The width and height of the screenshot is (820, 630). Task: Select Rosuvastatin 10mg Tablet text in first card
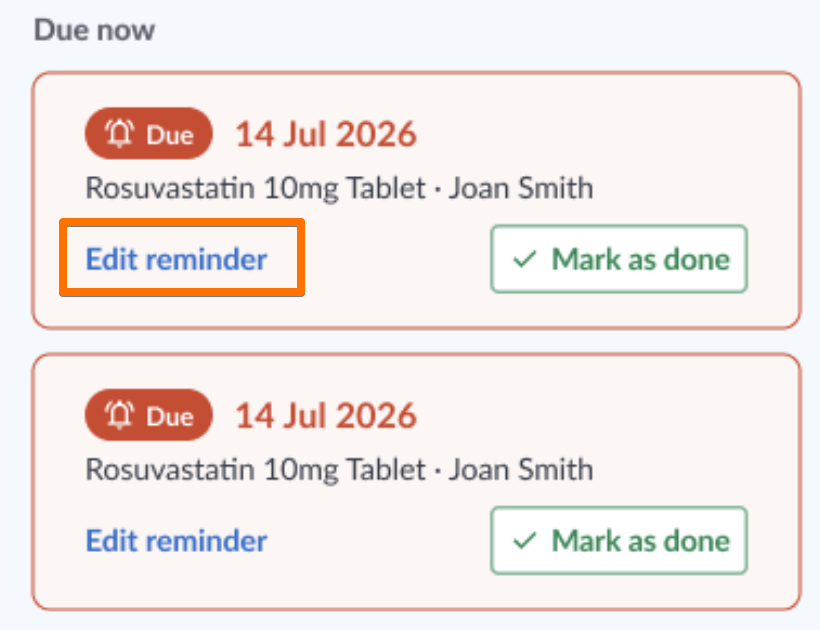click(256, 188)
